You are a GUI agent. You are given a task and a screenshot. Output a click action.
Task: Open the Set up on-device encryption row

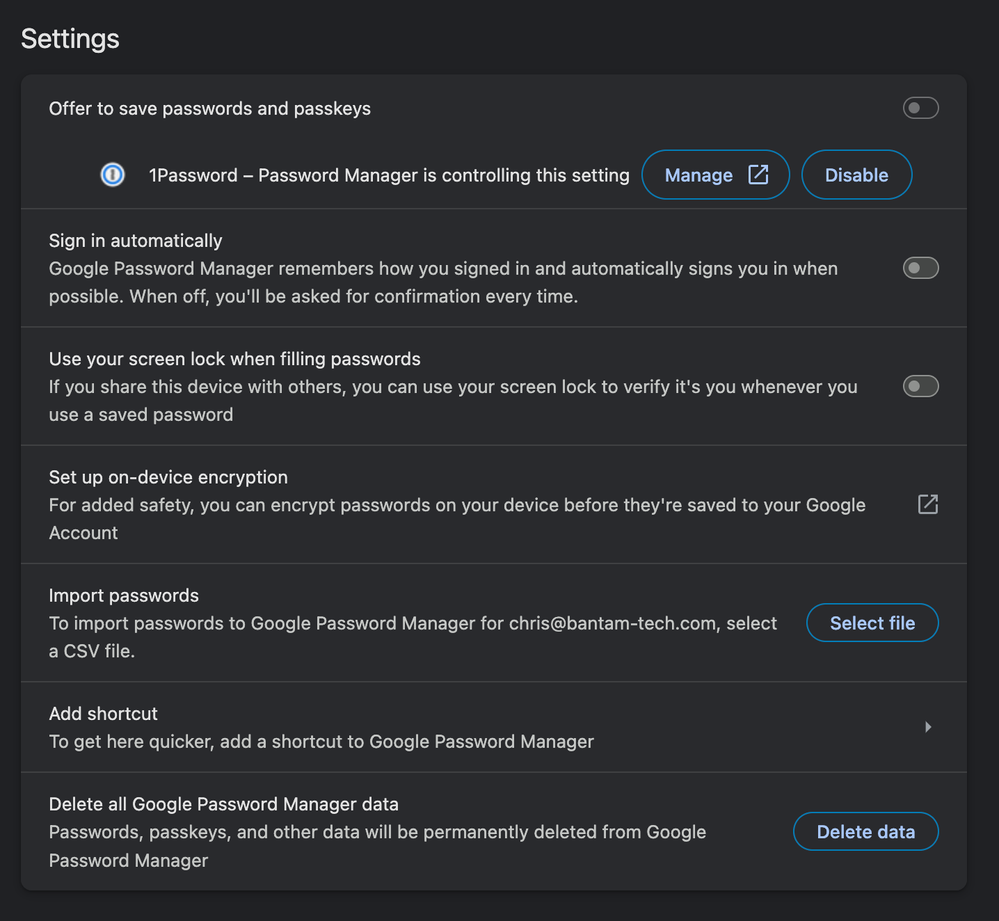494,504
